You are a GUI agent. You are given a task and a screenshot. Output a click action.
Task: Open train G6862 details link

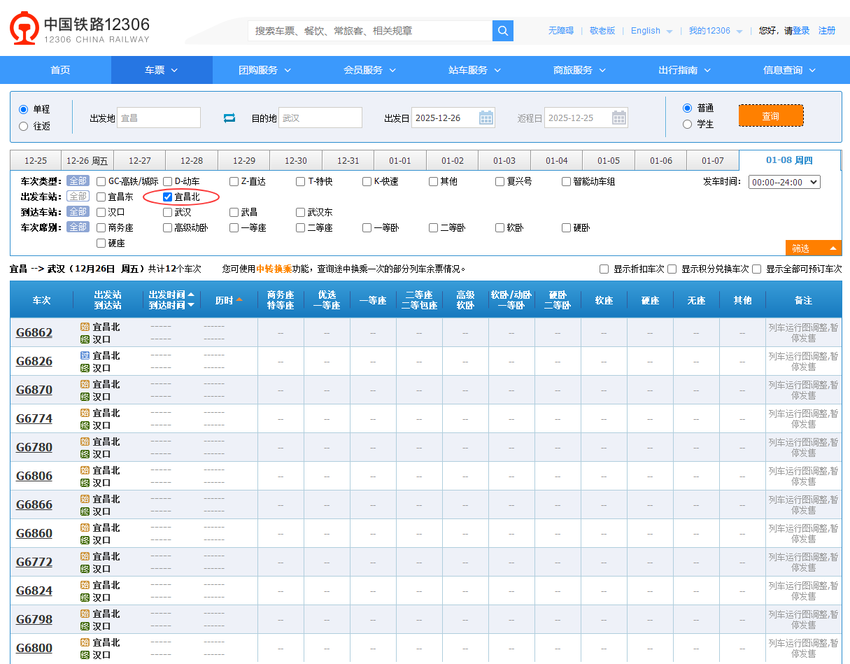[x=34, y=333]
